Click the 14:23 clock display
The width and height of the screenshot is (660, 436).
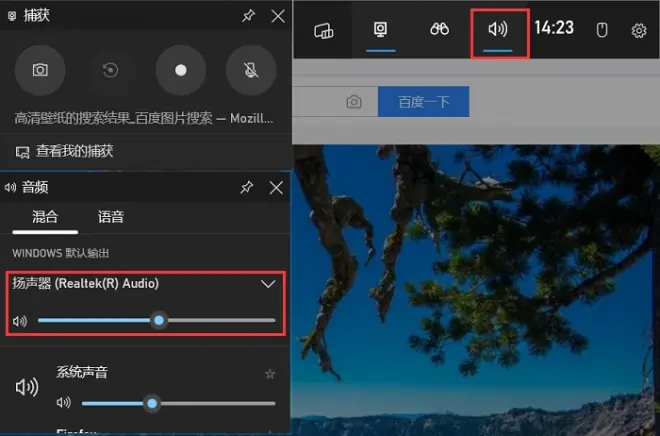pos(554,28)
